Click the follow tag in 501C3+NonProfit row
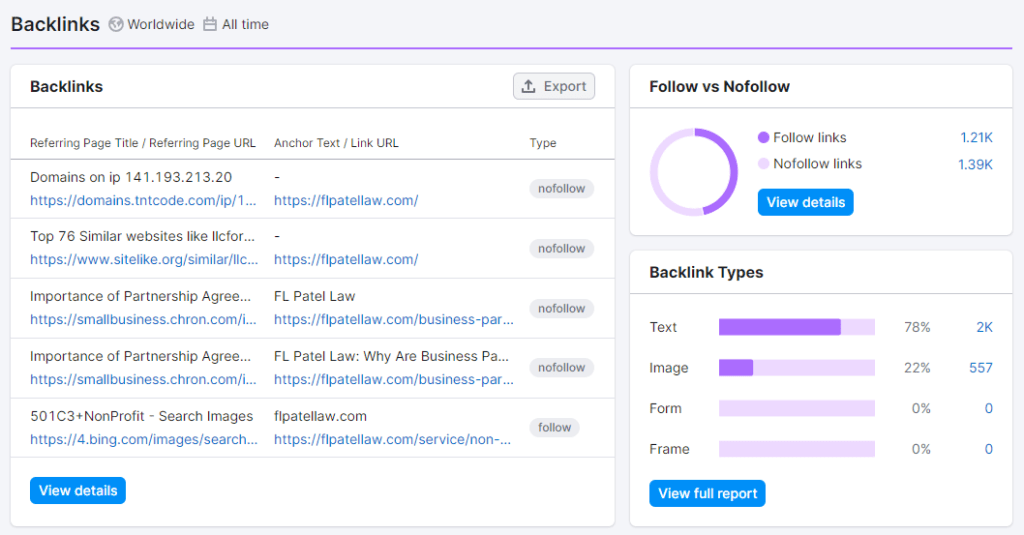Image resolution: width=1024 pixels, height=535 pixels. coord(554,428)
